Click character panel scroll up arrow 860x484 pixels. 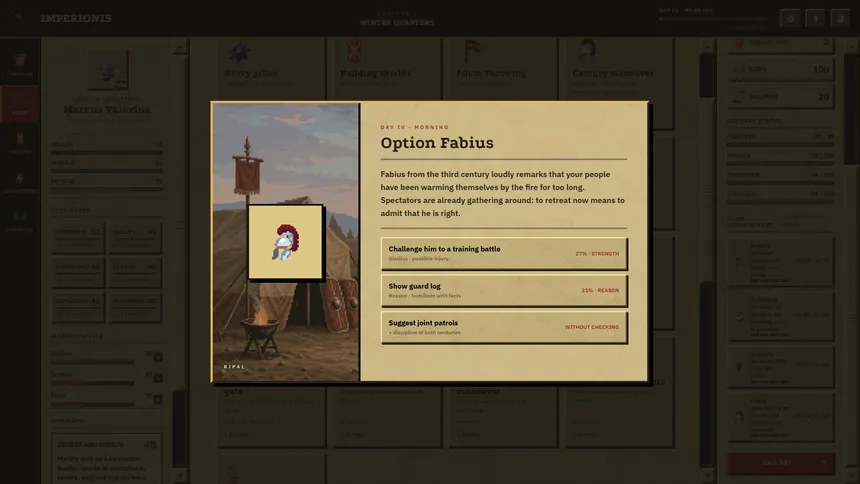coord(180,48)
